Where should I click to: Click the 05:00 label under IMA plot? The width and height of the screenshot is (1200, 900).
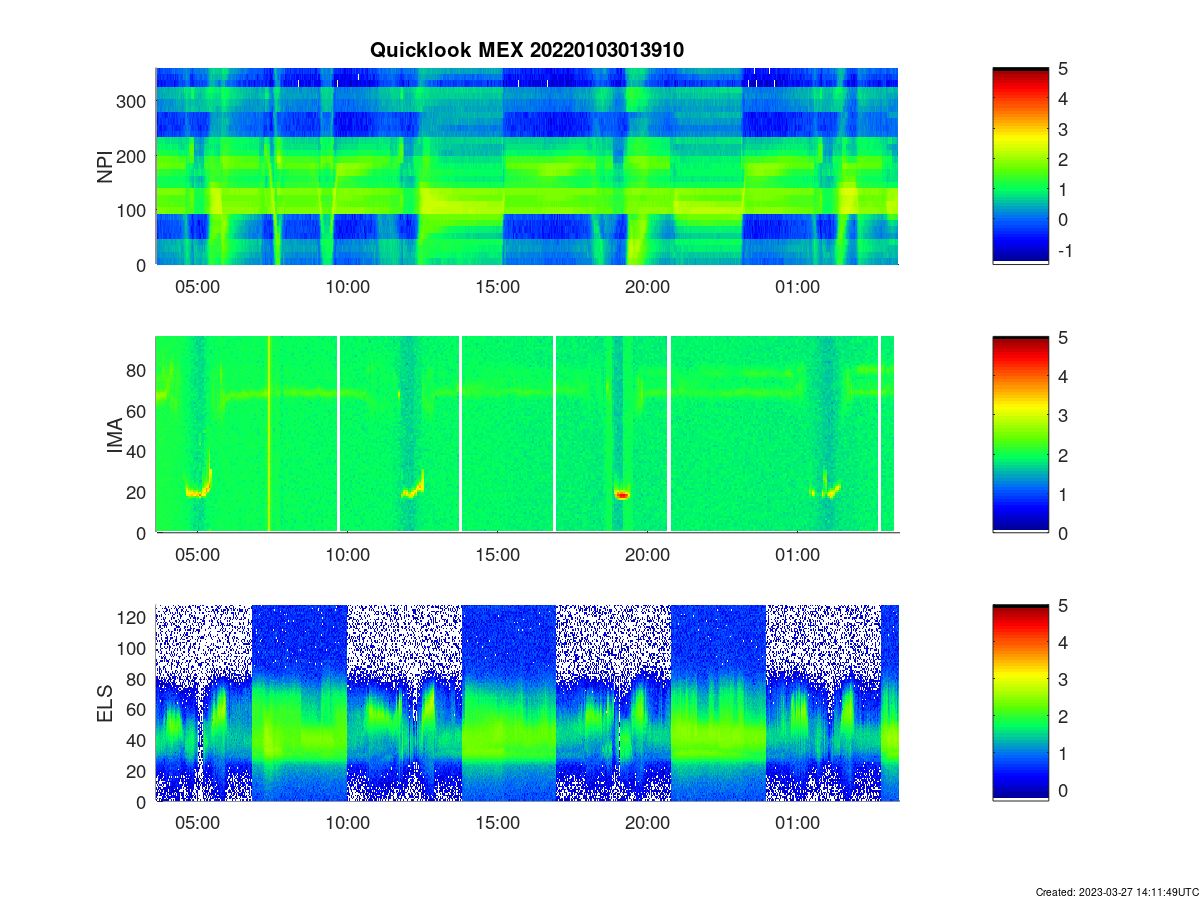pos(198,554)
